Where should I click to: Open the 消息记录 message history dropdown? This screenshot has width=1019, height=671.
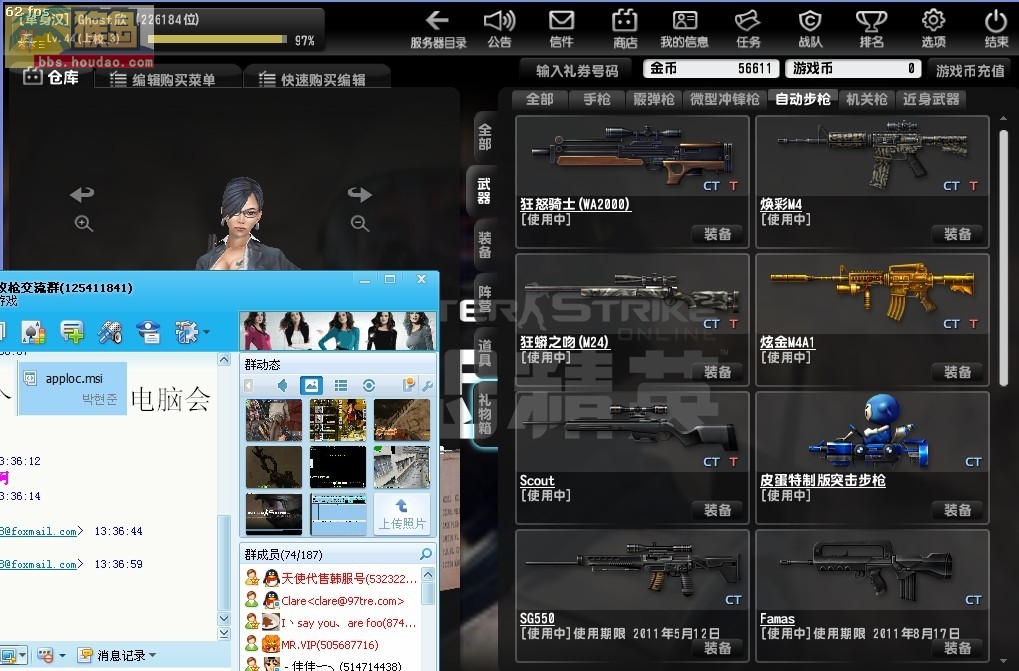tap(117, 655)
